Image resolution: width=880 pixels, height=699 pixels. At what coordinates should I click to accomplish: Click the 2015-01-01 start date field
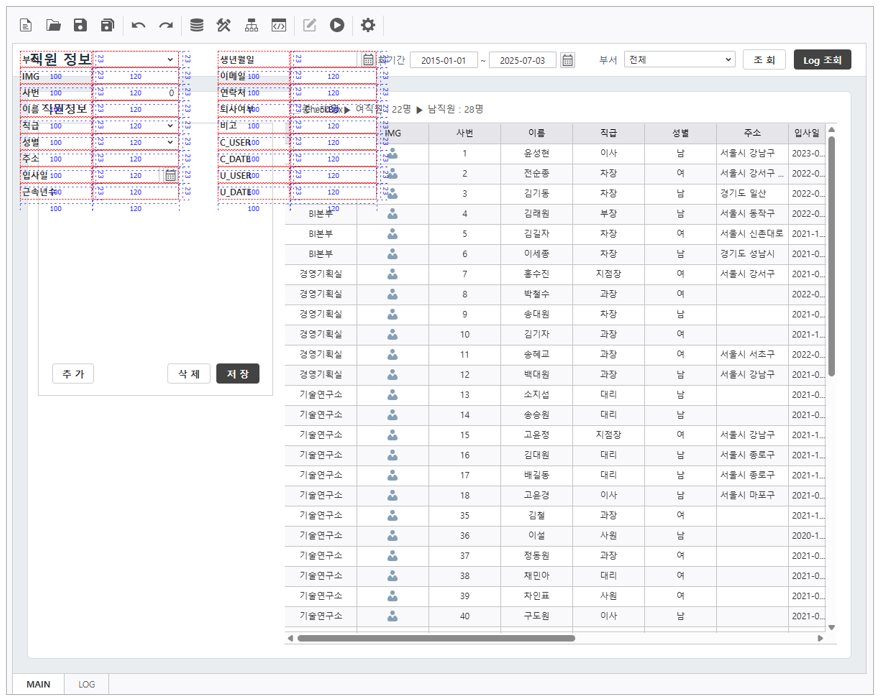click(443, 60)
